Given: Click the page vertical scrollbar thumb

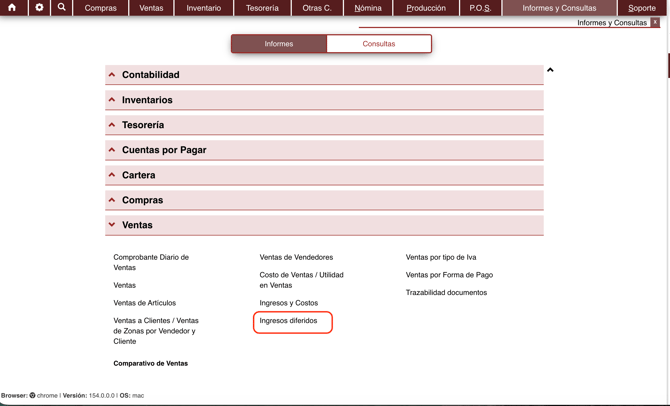Looking at the screenshot, I should tap(668, 65).
